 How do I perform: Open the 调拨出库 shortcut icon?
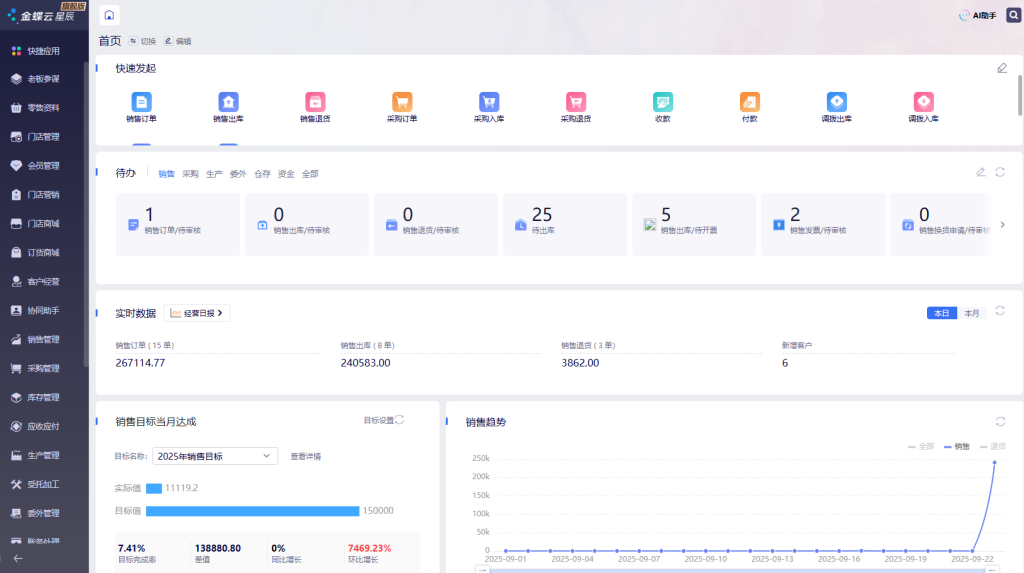(837, 102)
